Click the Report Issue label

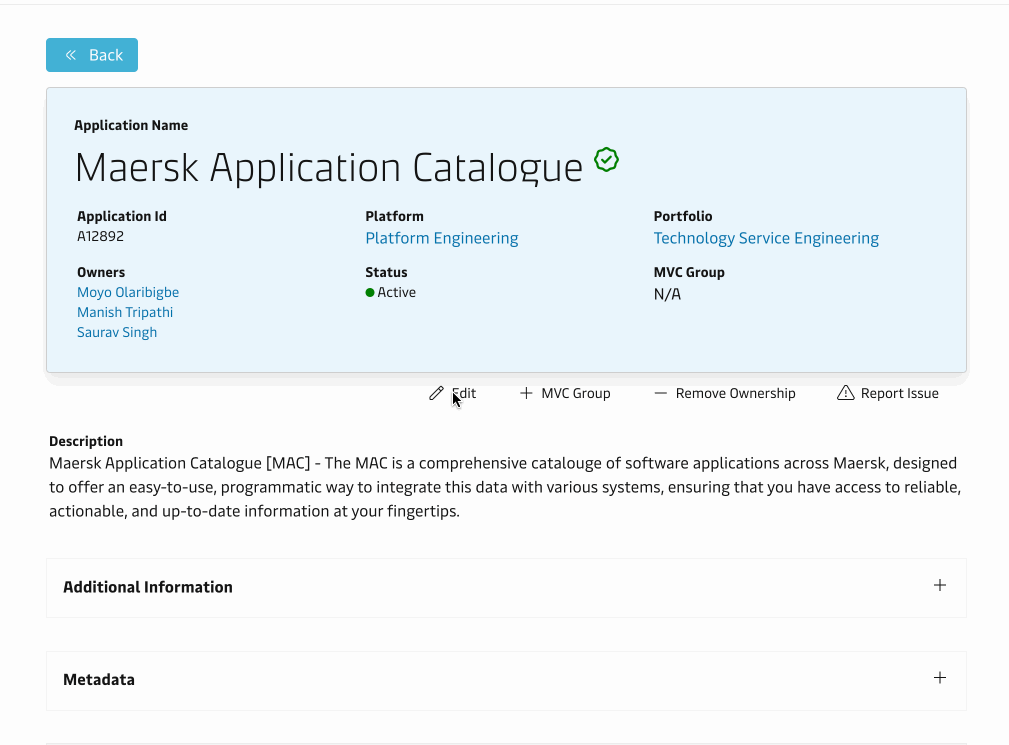pos(900,393)
